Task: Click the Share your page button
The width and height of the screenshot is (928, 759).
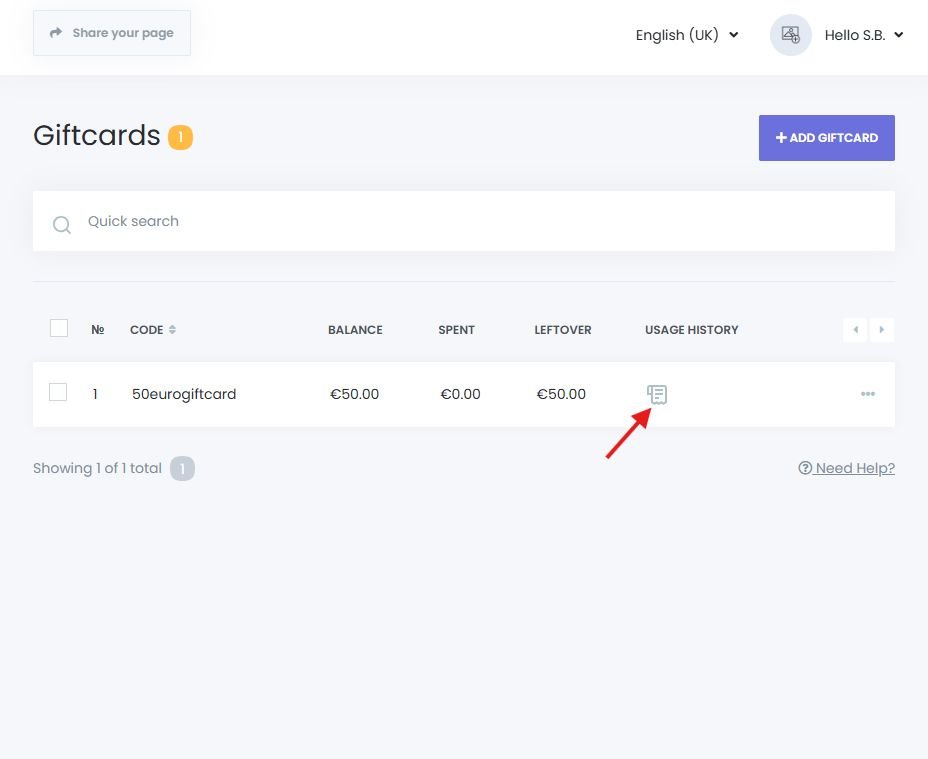Action: pos(111,32)
